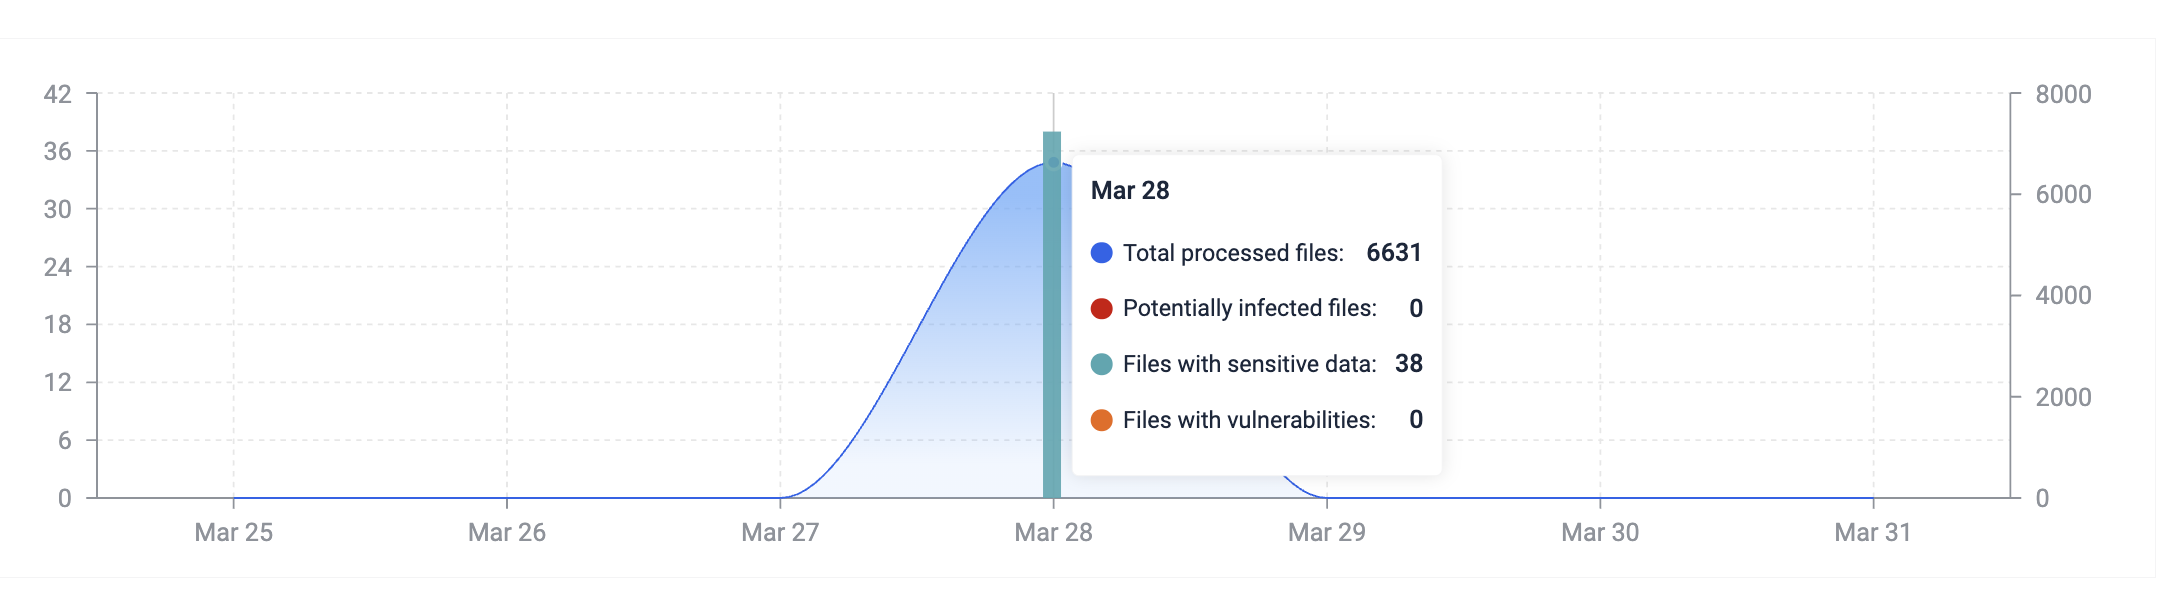This screenshot has height=606, width=2158.
Task: Select the Mar 25 x-axis label
Action: (x=234, y=532)
